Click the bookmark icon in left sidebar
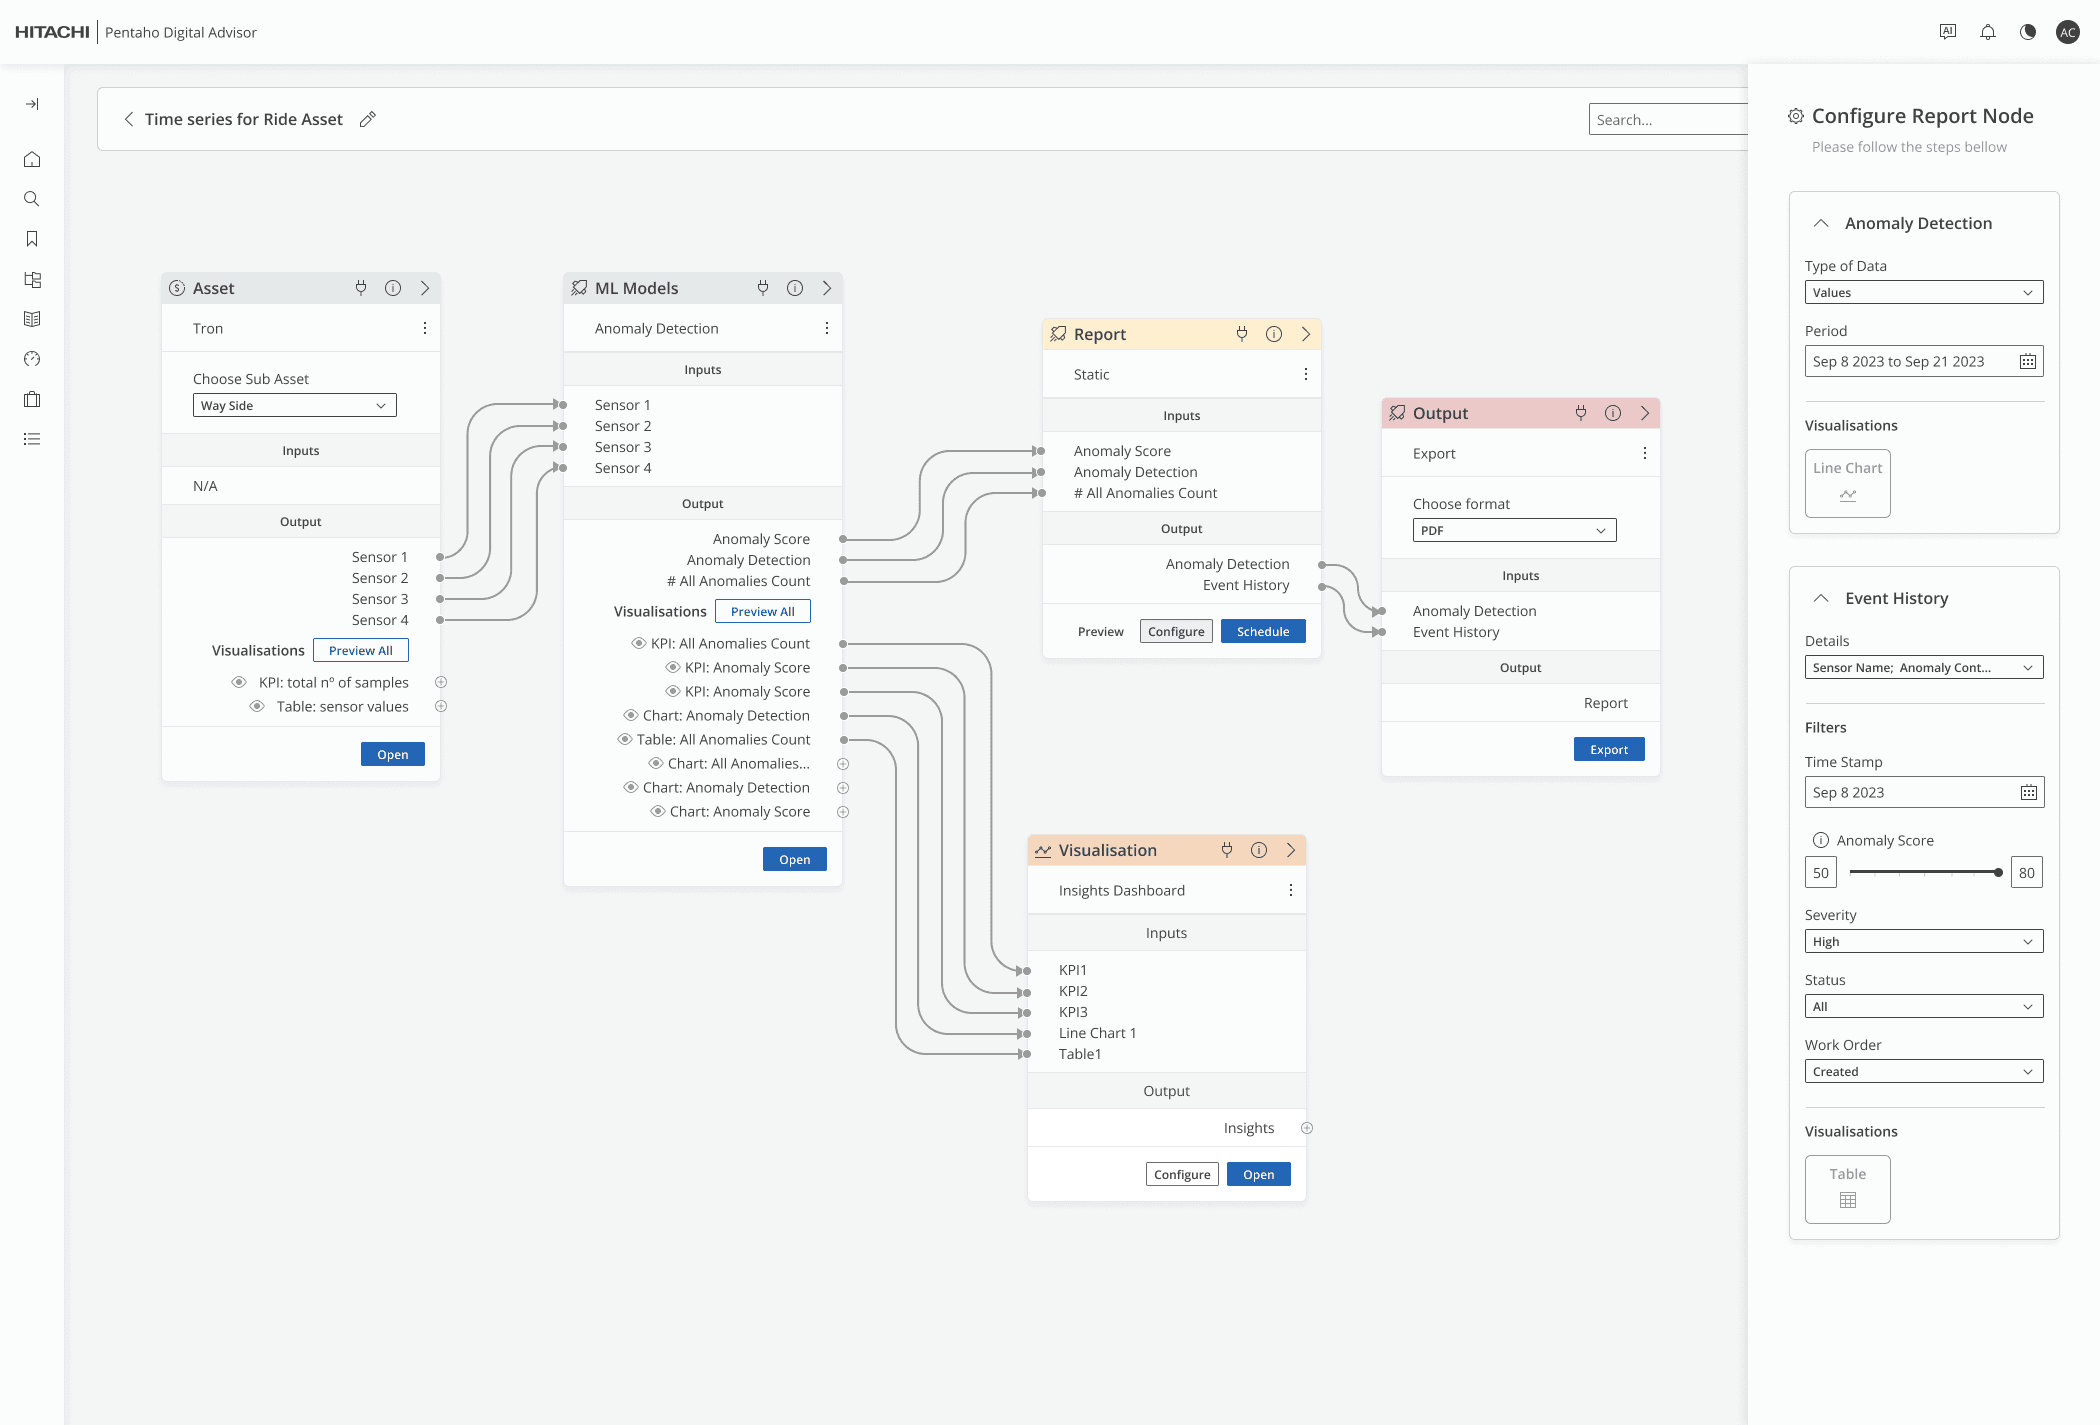 (32, 239)
